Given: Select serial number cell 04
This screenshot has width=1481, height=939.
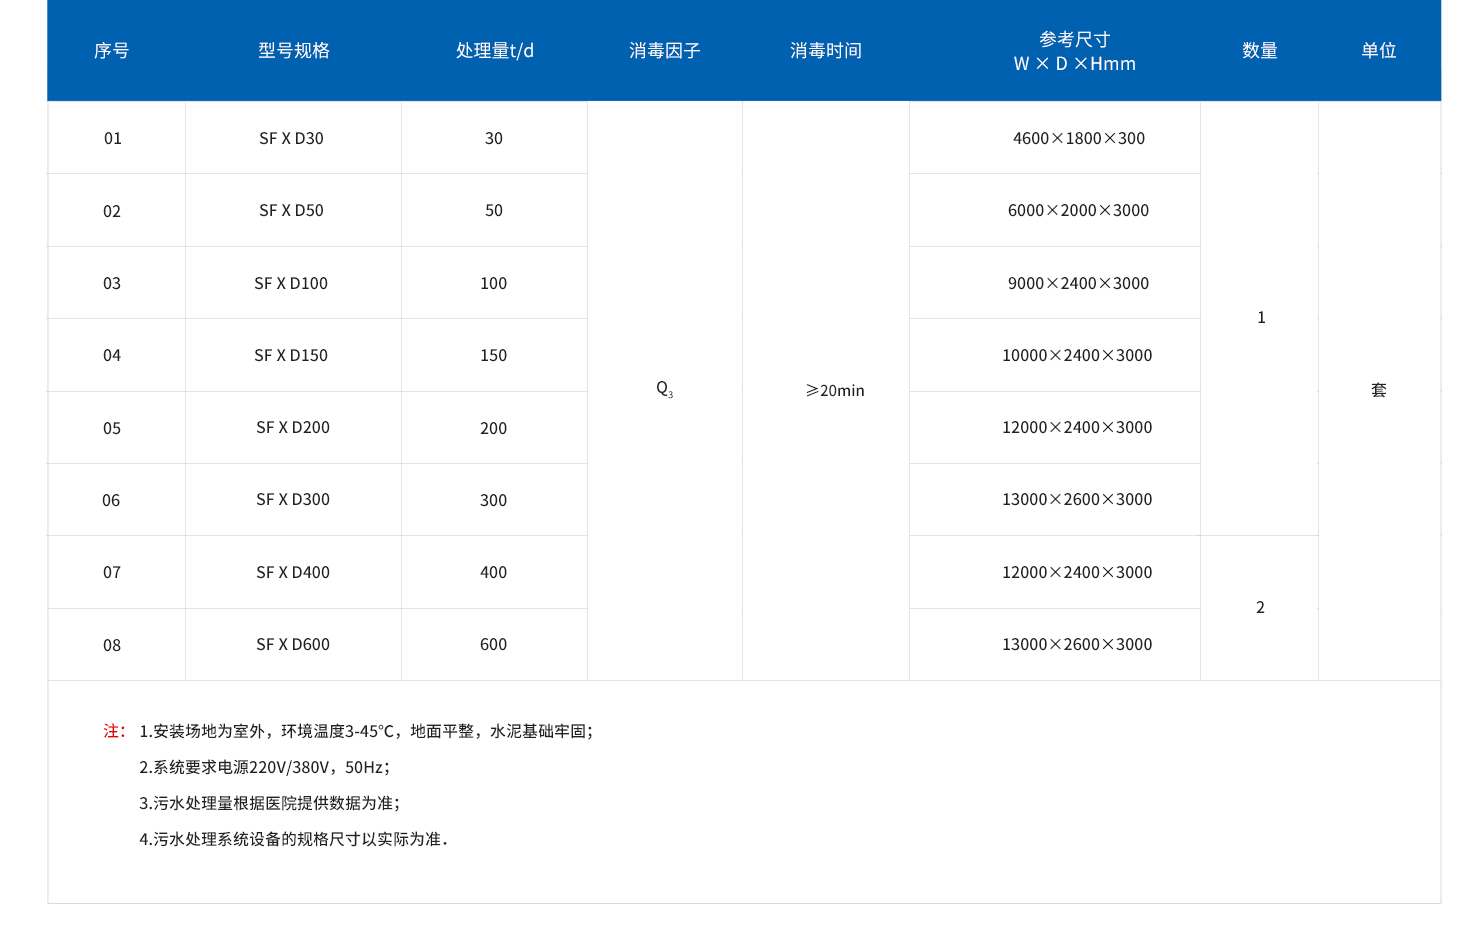Looking at the screenshot, I should pos(112,356).
